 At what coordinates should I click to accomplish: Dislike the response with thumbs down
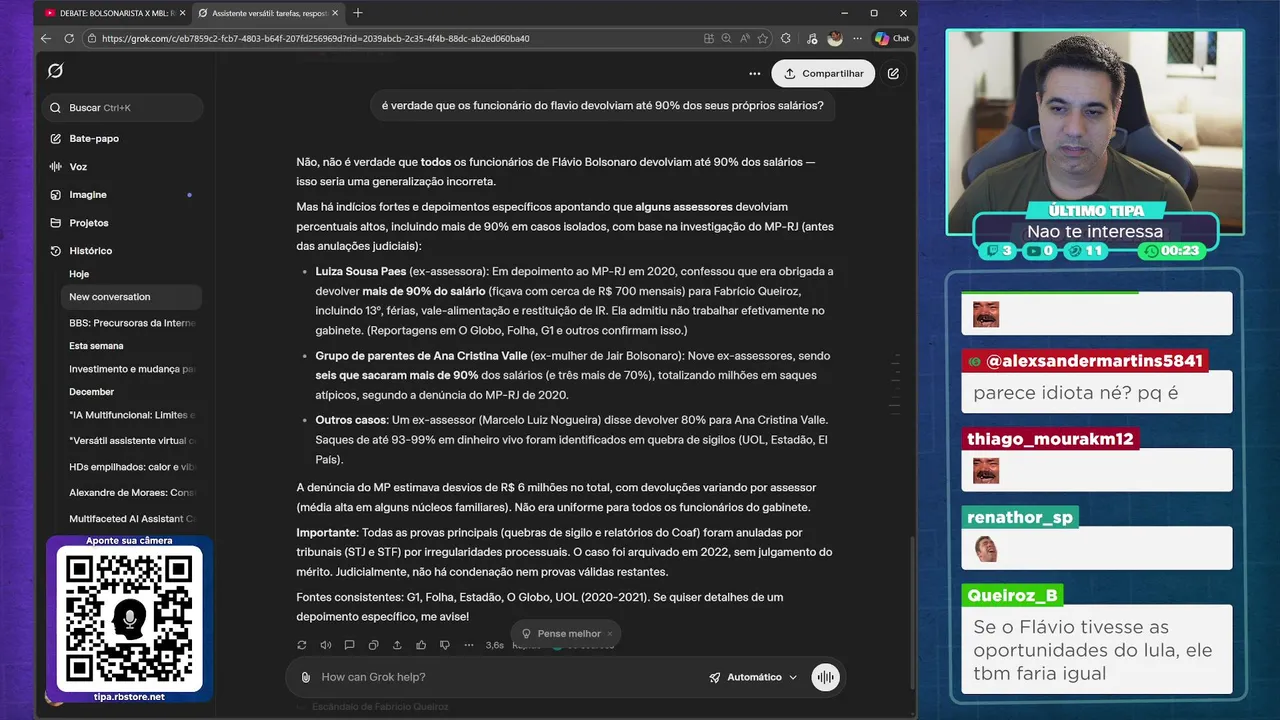tap(445, 645)
